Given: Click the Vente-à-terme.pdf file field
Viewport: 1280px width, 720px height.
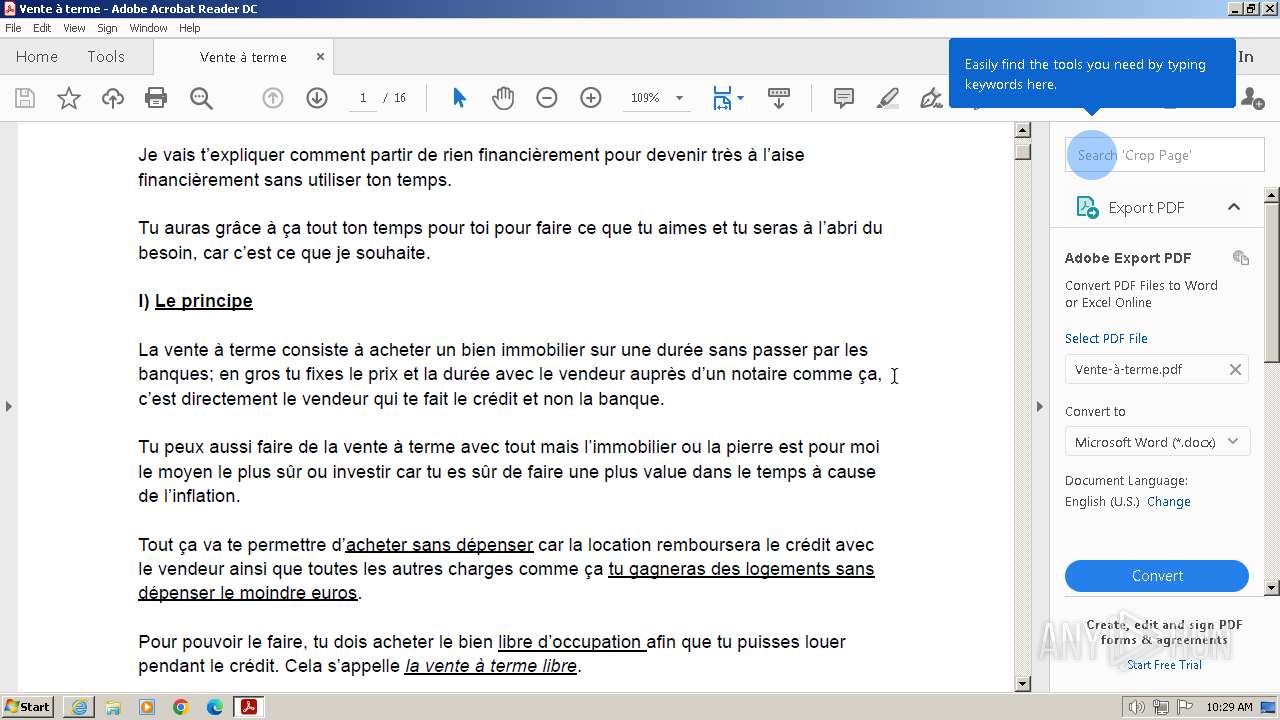Looking at the screenshot, I should [1157, 369].
